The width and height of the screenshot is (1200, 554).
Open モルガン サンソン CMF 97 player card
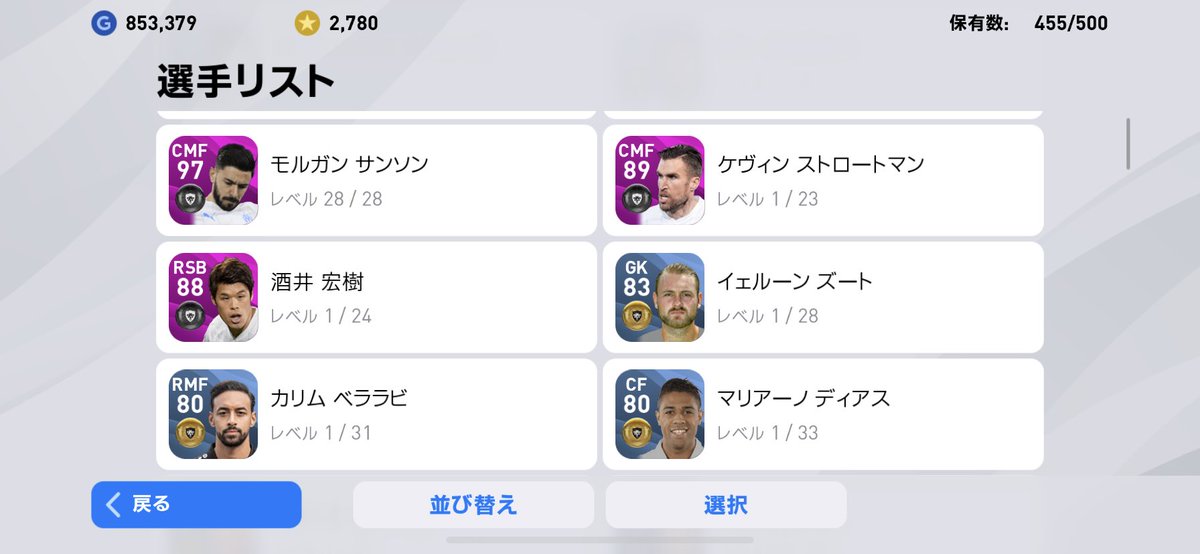click(213, 180)
